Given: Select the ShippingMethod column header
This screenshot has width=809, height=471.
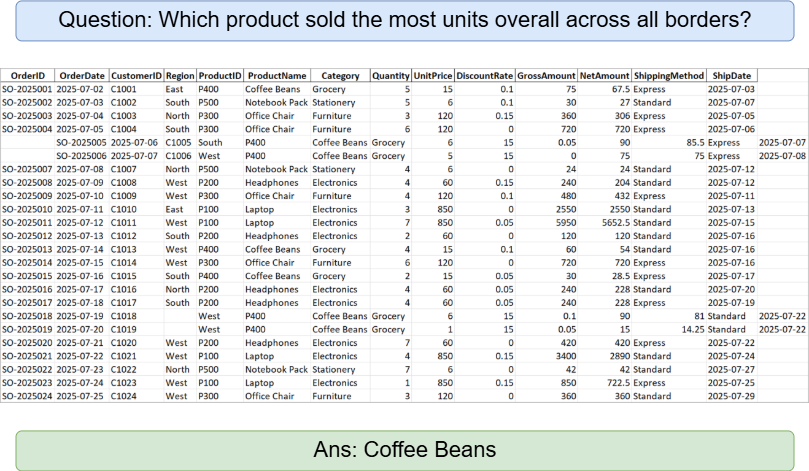Looking at the screenshot, I should (x=668, y=76).
